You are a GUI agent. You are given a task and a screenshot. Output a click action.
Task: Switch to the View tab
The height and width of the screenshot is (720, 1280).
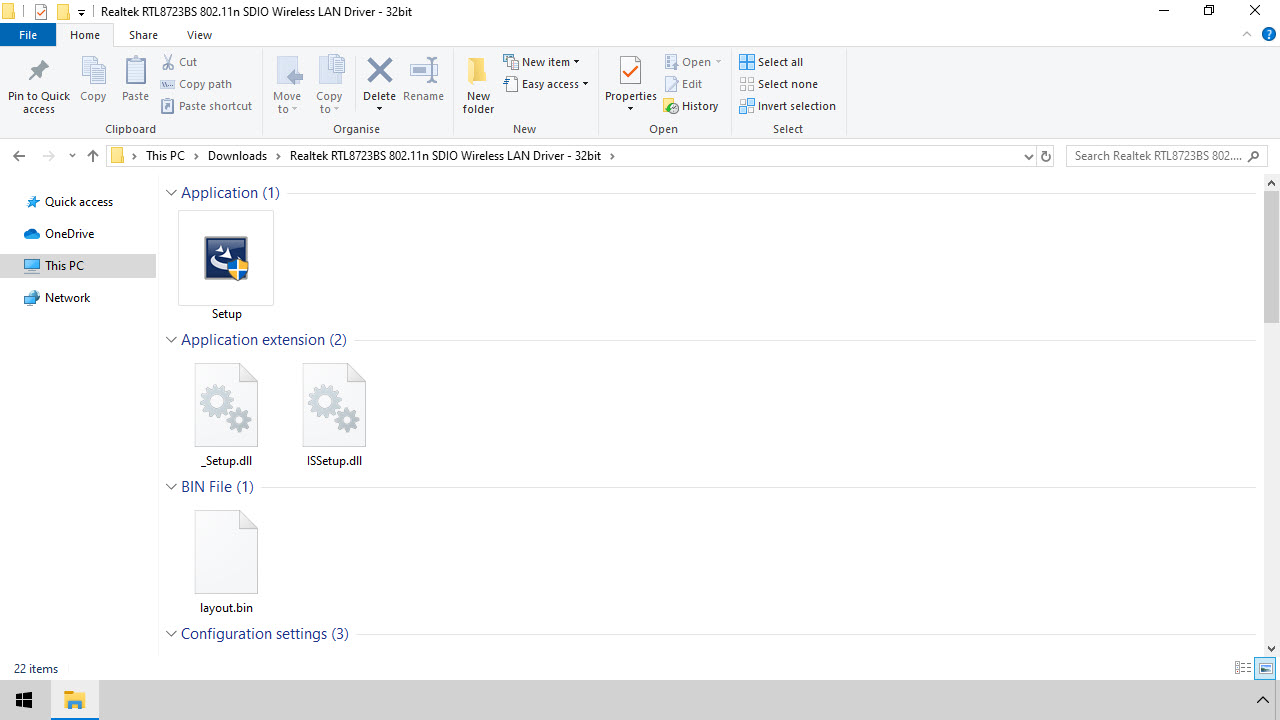[x=199, y=35]
